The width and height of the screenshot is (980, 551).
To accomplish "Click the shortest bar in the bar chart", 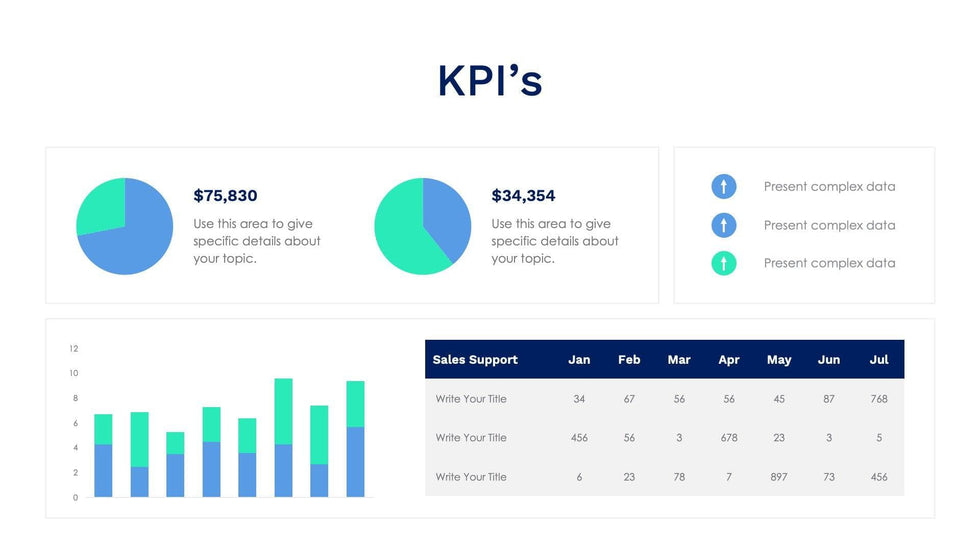I will (x=175, y=465).
